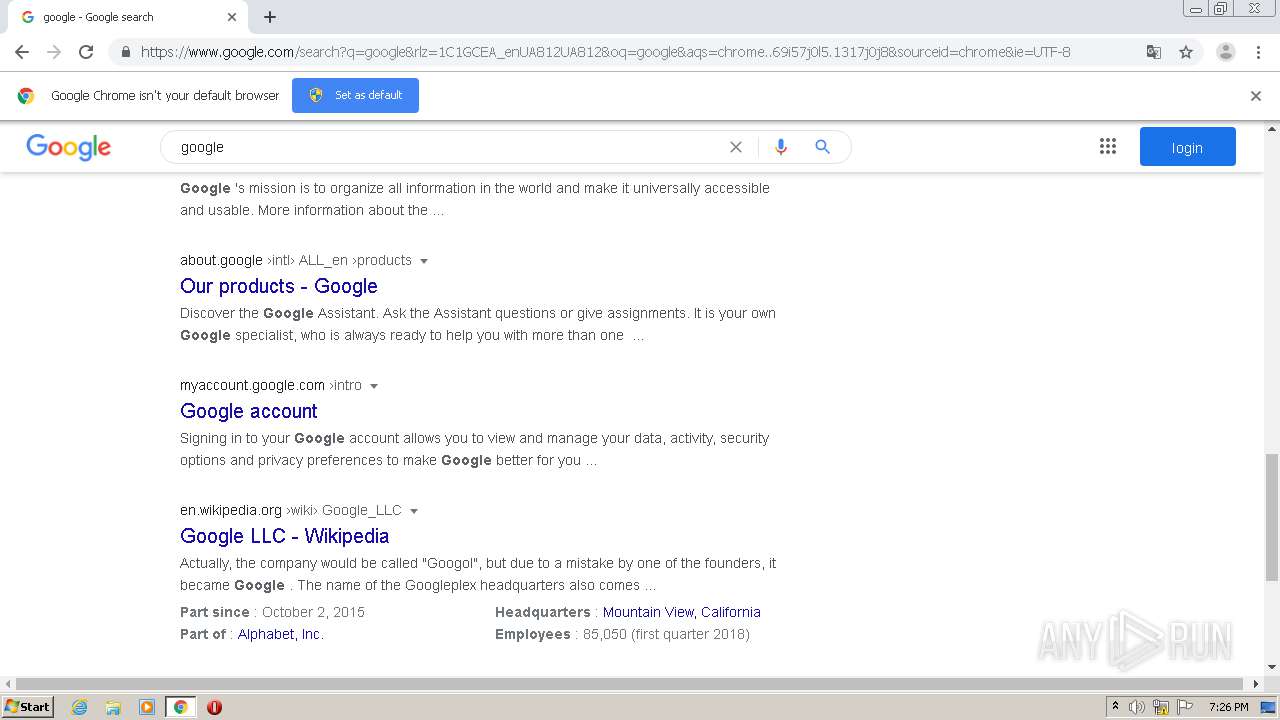Click the about.google URL text
1280x720 pixels.
tap(221, 260)
